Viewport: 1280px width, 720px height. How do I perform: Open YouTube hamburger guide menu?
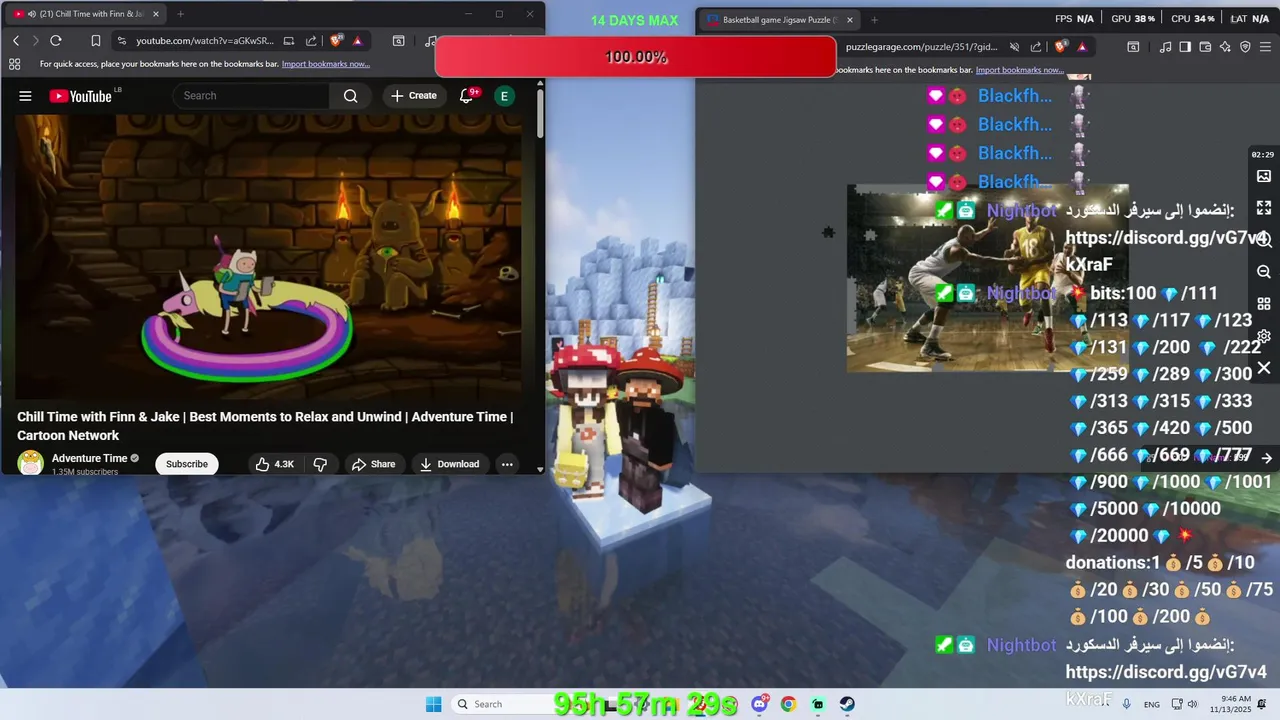click(x=25, y=96)
